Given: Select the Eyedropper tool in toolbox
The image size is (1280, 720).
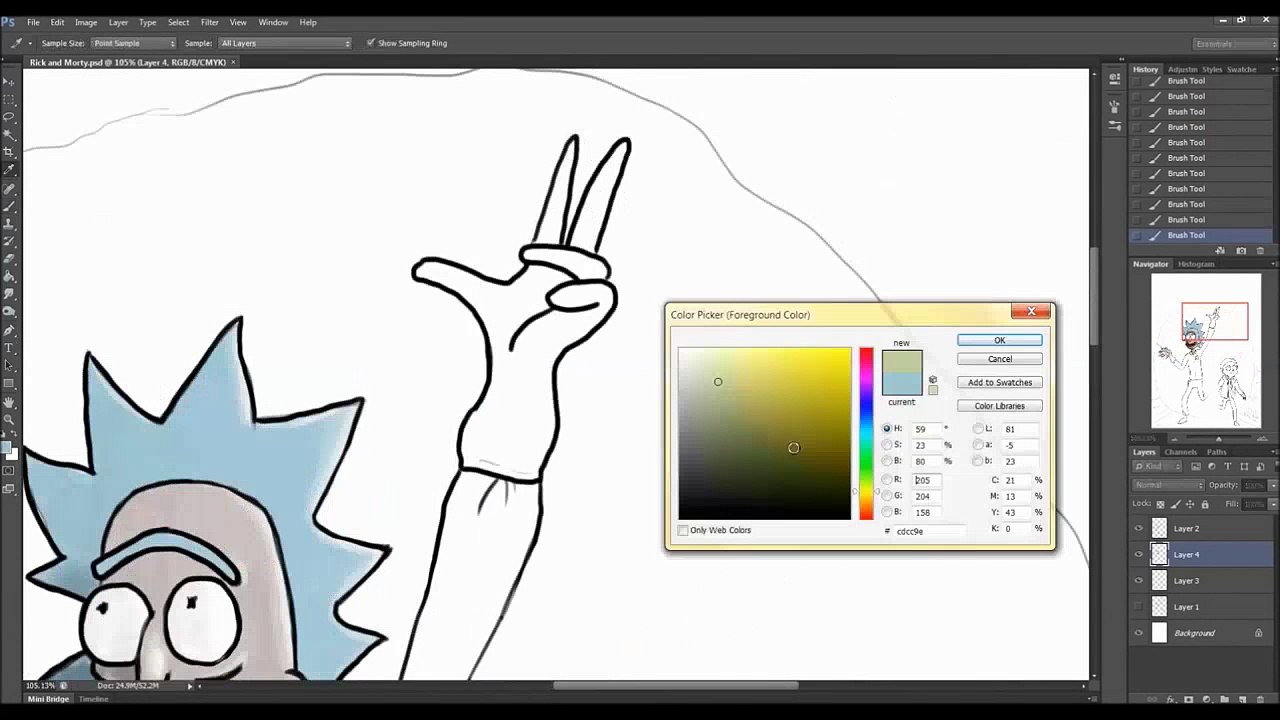Looking at the screenshot, I should pos(9,170).
